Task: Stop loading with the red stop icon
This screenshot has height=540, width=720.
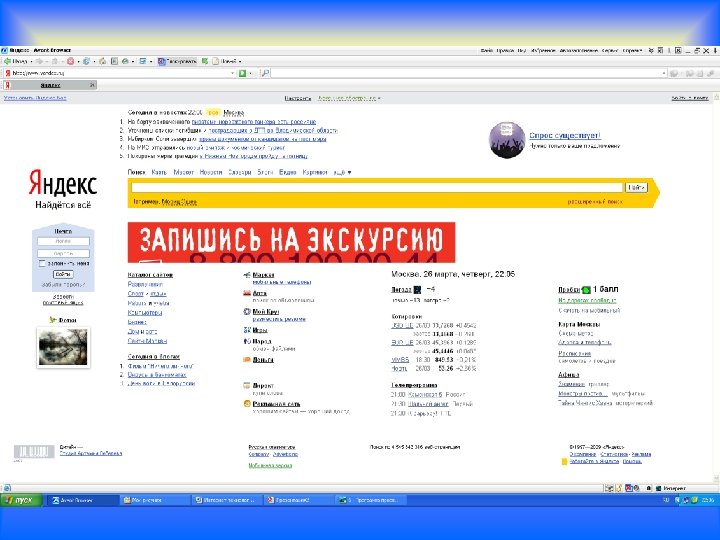Action: click(x=70, y=61)
